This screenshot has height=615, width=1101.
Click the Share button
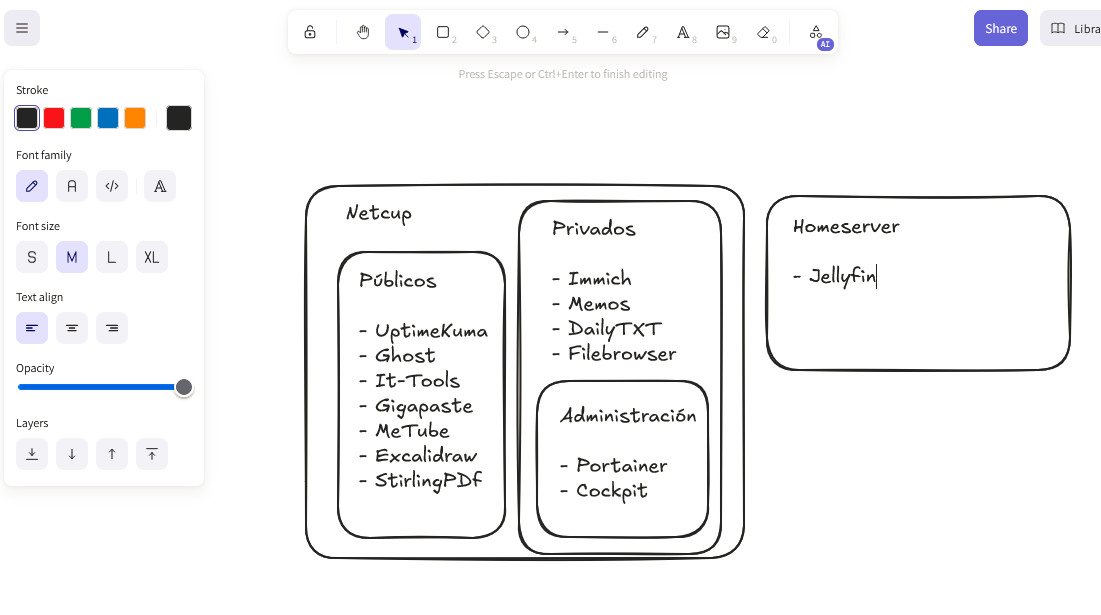pyautogui.click(x=1000, y=29)
